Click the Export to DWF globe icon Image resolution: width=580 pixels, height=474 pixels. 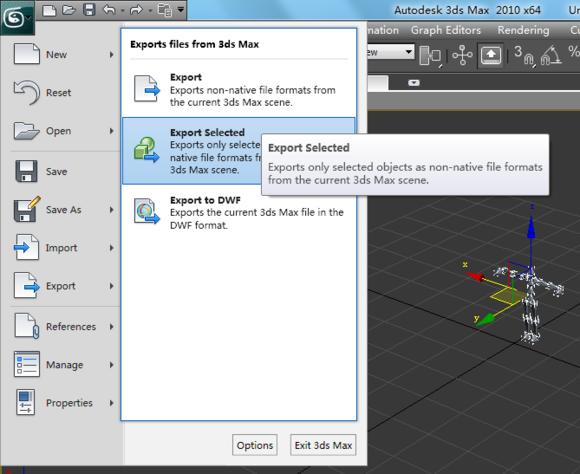[147, 211]
